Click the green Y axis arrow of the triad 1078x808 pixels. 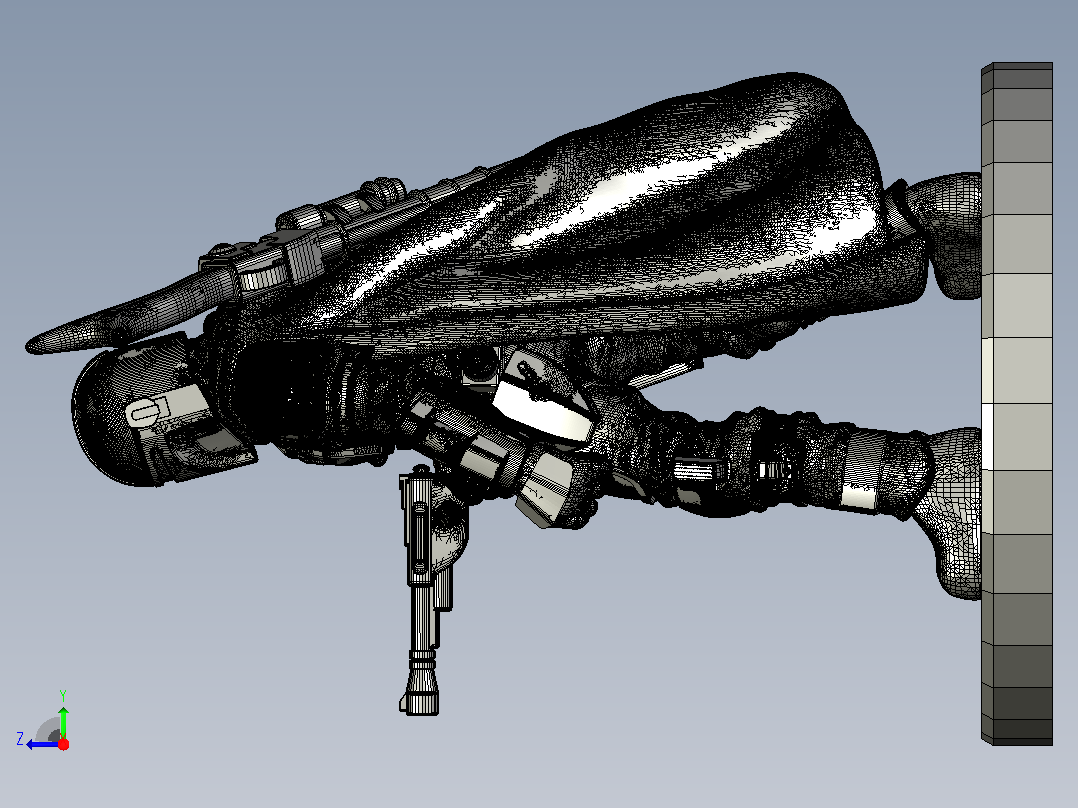coord(63,722)
